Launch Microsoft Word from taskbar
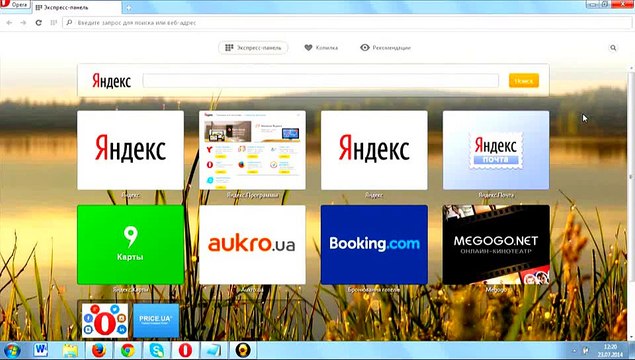 (40, 350)
